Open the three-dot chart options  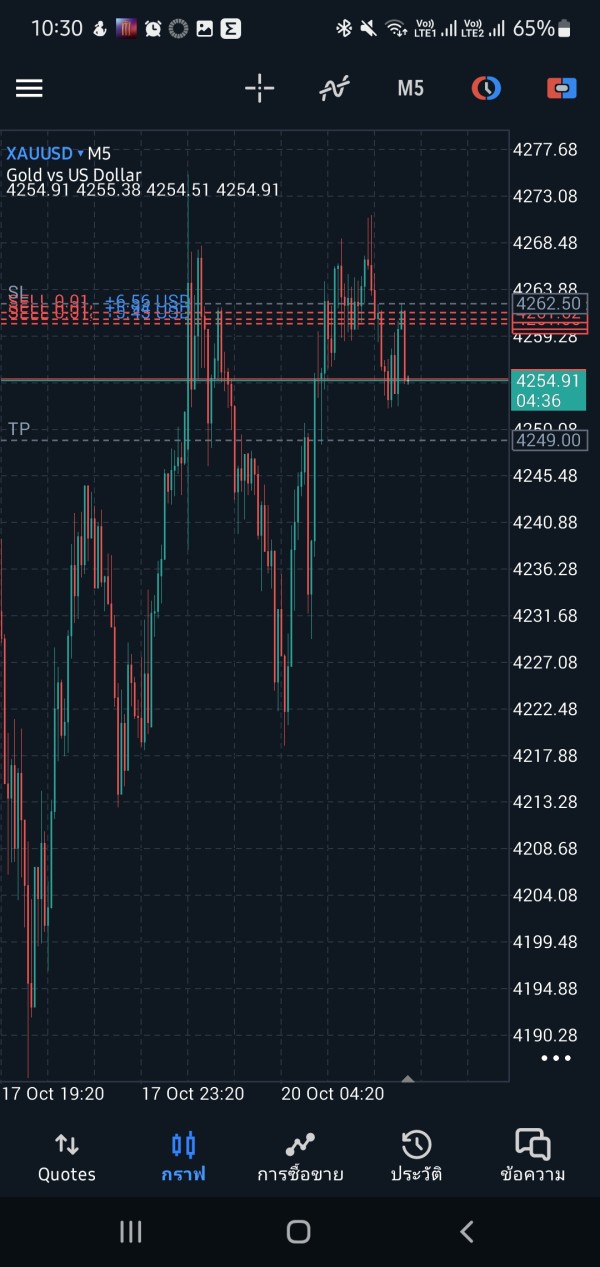[556, 1058]
